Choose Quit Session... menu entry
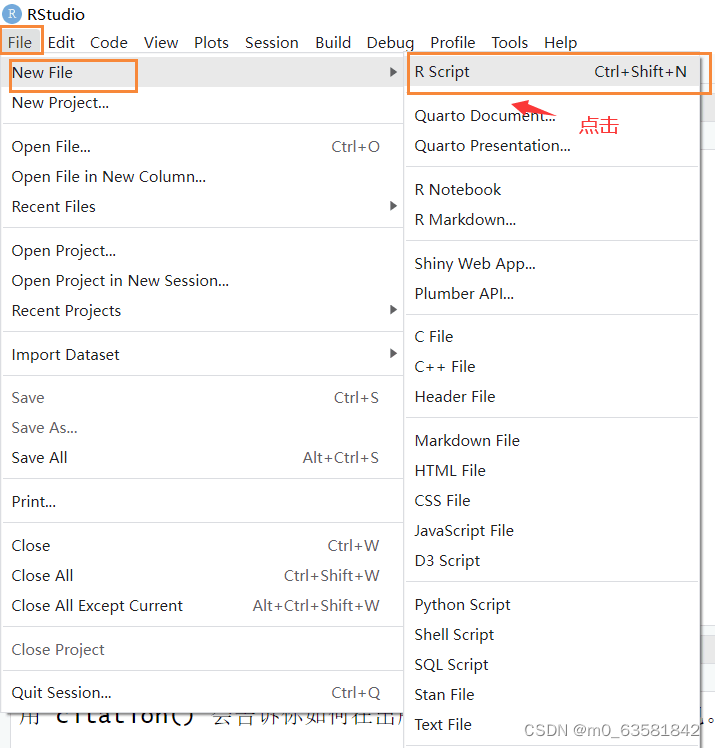This screenshot has width=715, height=748. (203, 693)
